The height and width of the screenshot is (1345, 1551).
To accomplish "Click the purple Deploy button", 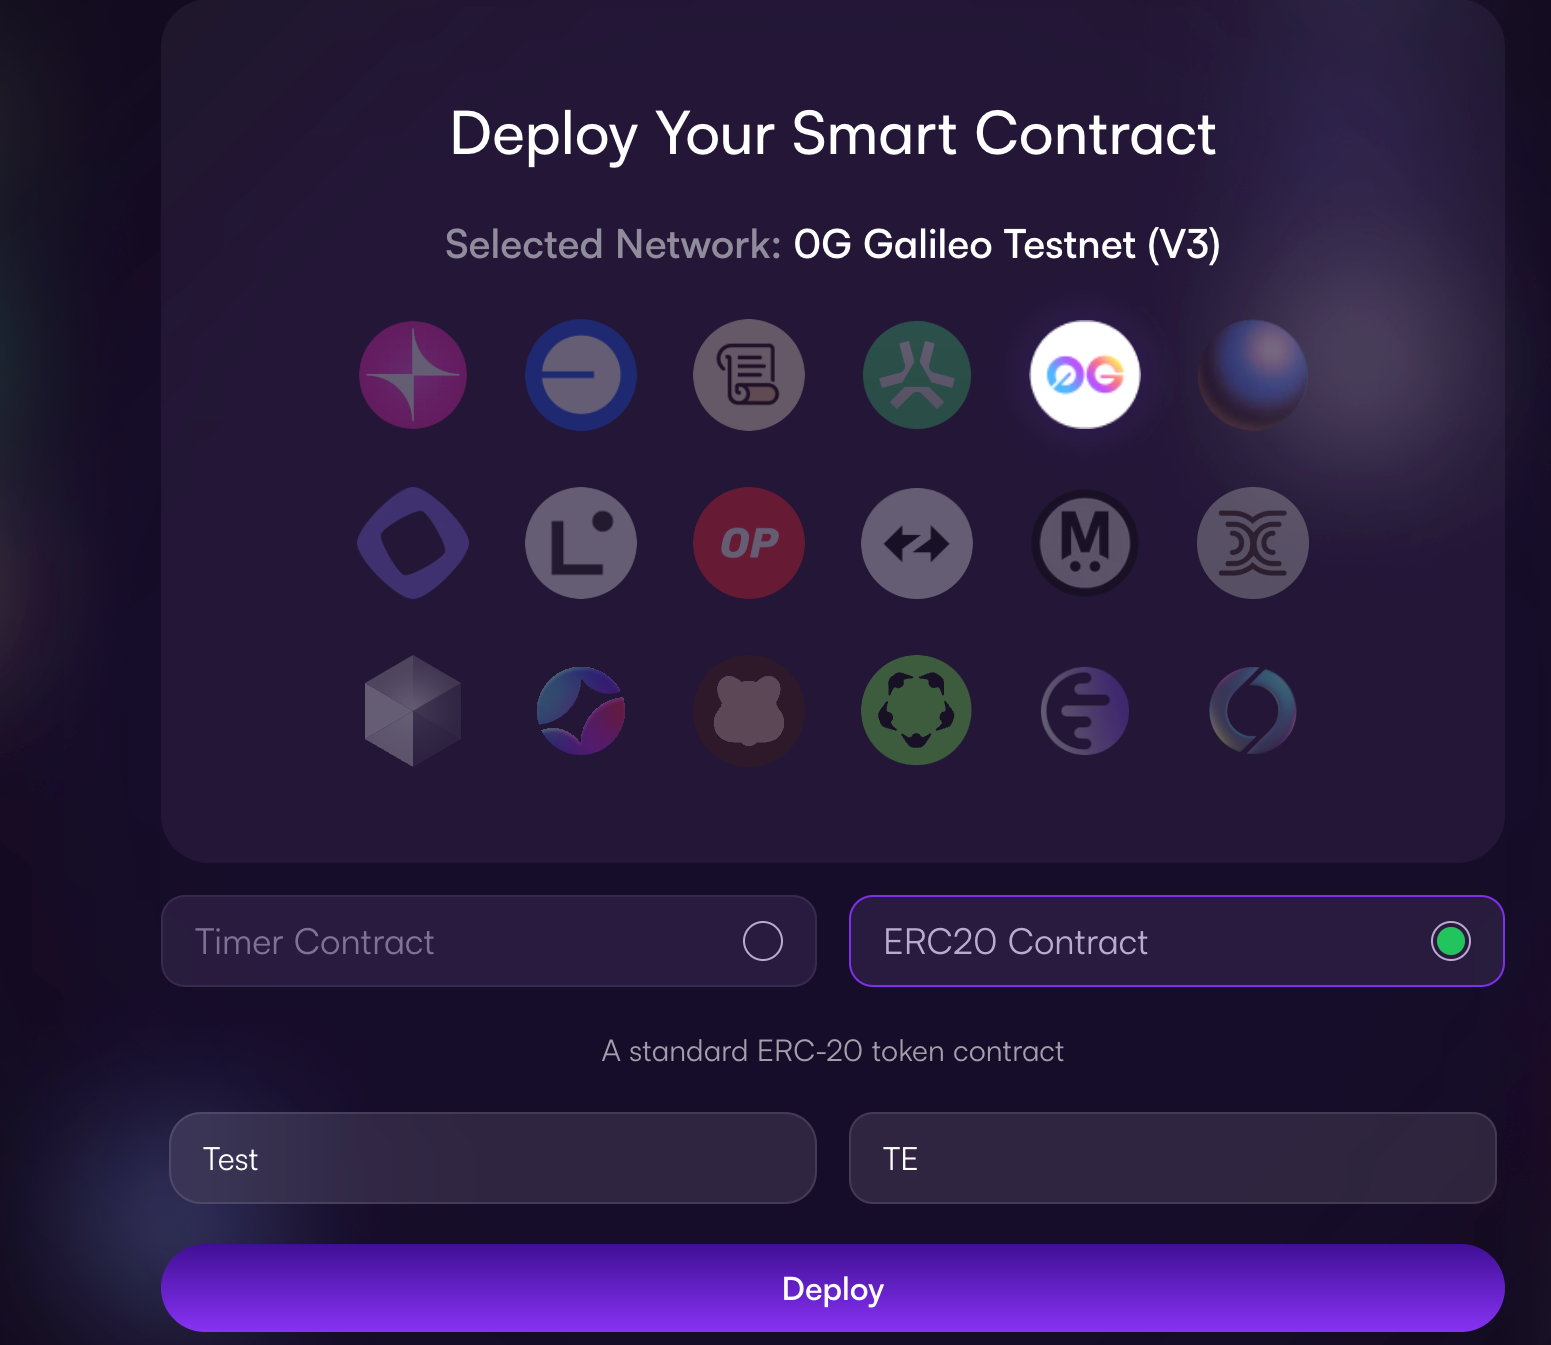I will 833,1288.
